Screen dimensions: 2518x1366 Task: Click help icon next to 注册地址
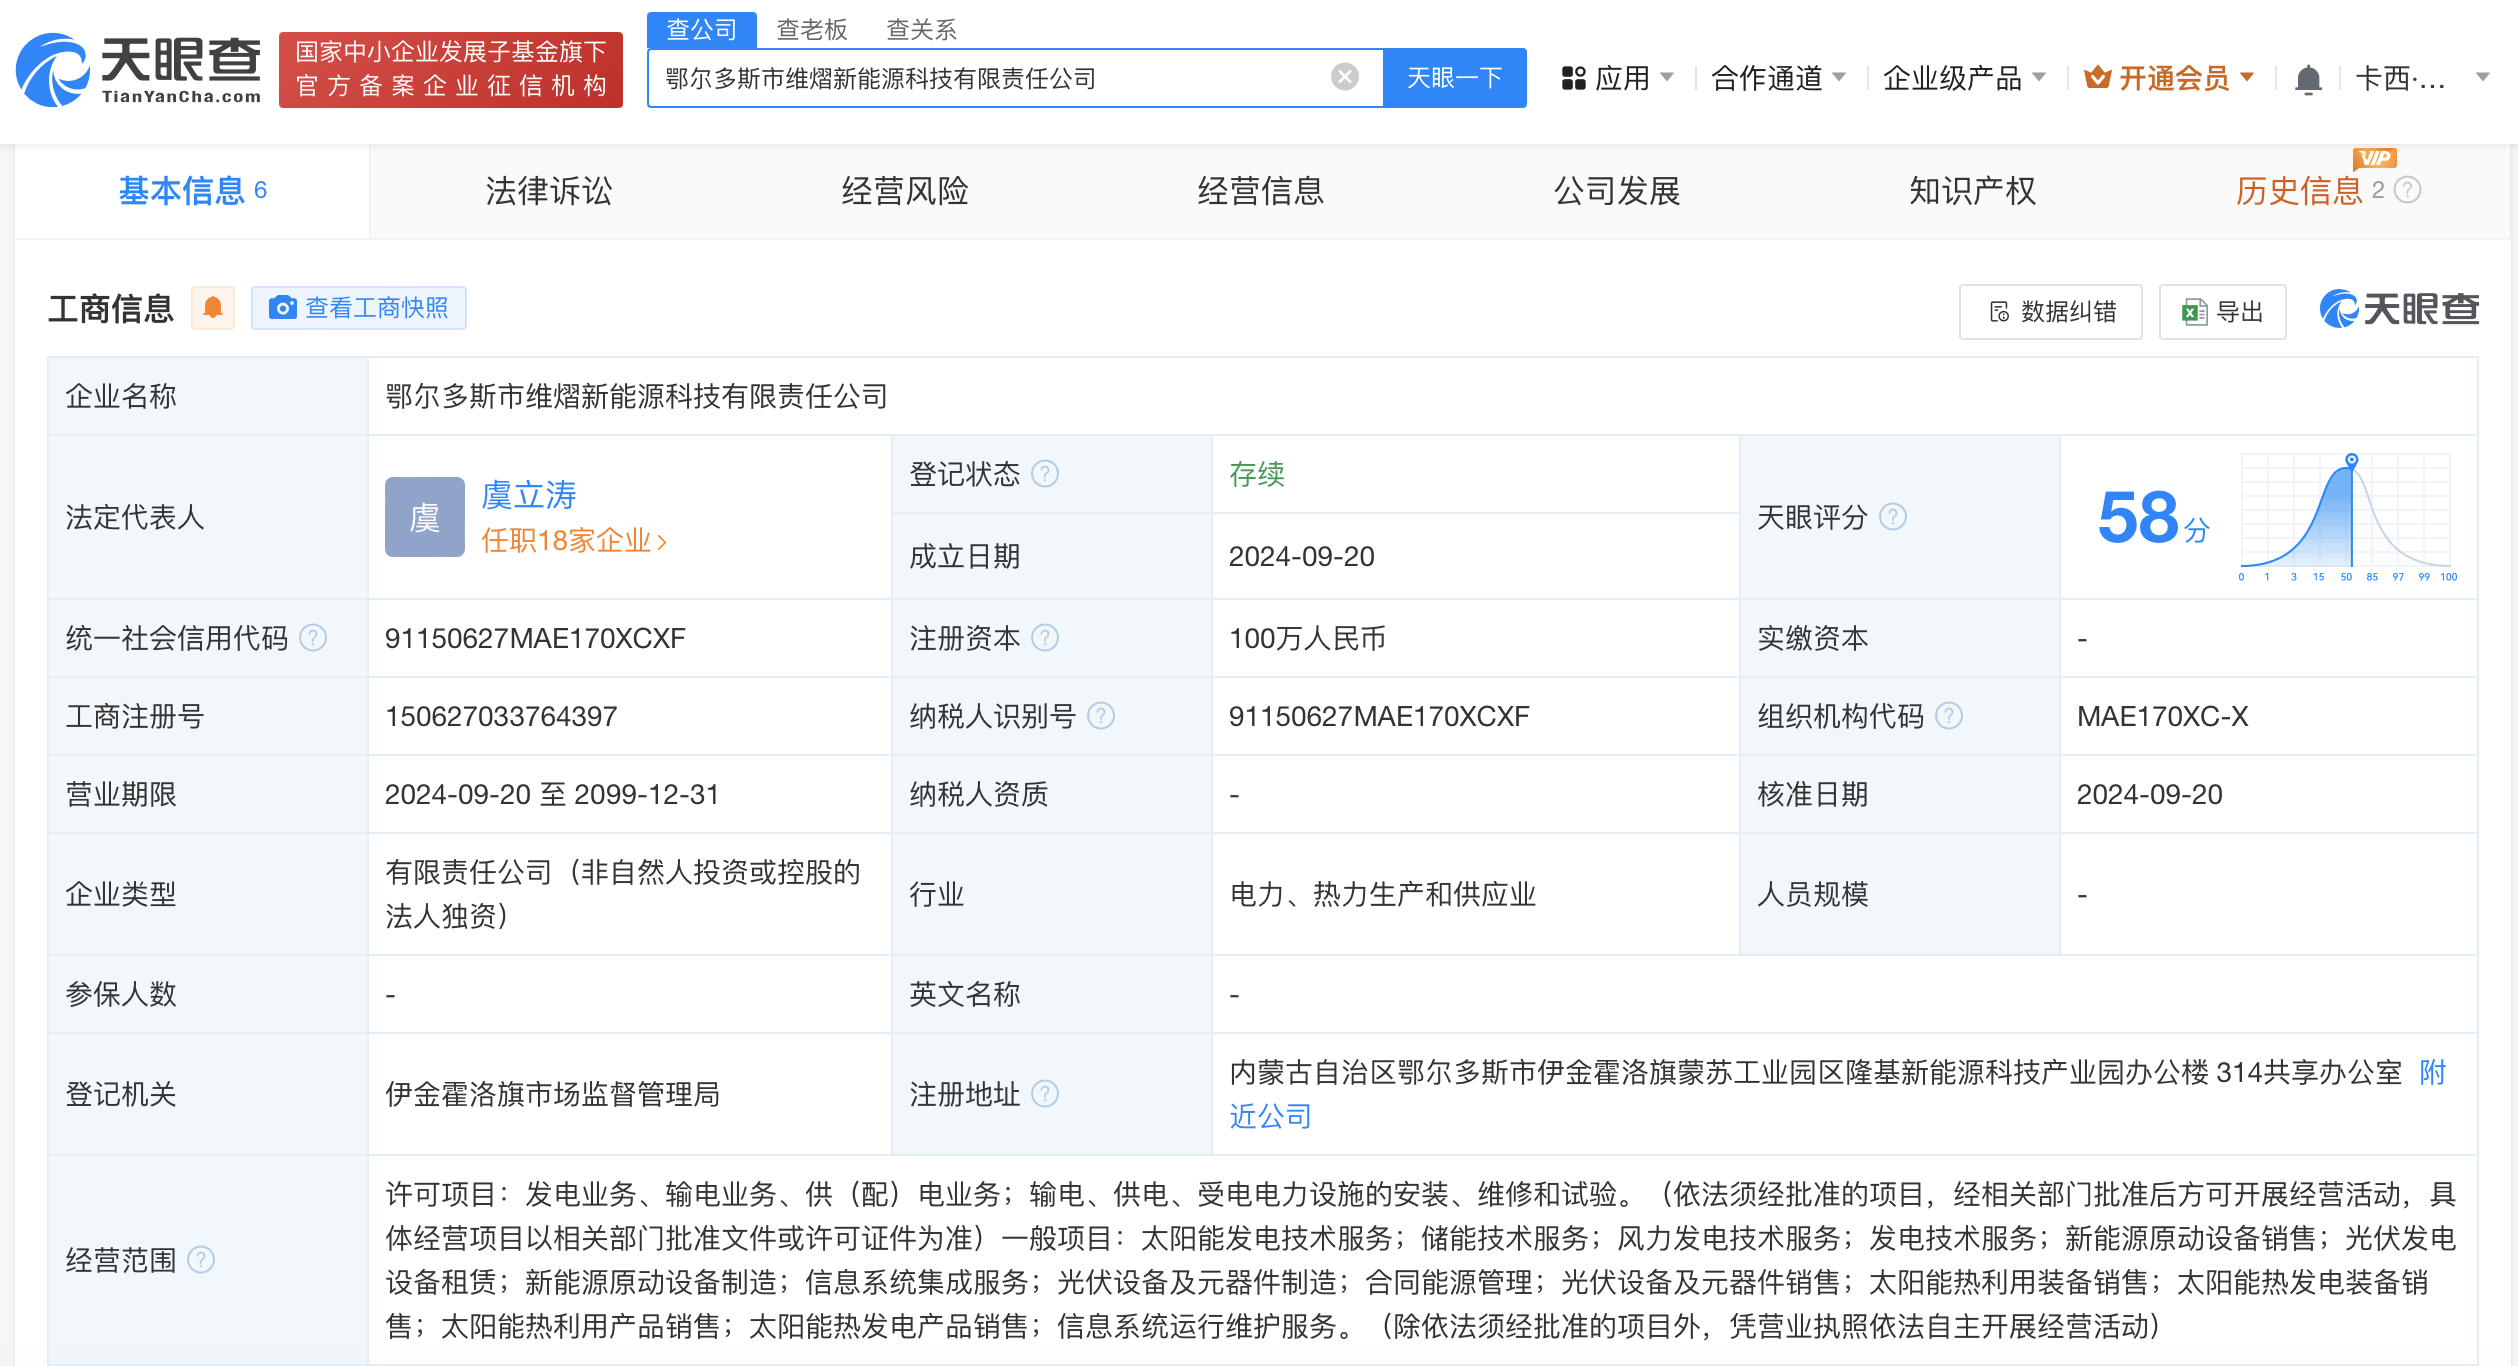click(x=1044, y=1094)
